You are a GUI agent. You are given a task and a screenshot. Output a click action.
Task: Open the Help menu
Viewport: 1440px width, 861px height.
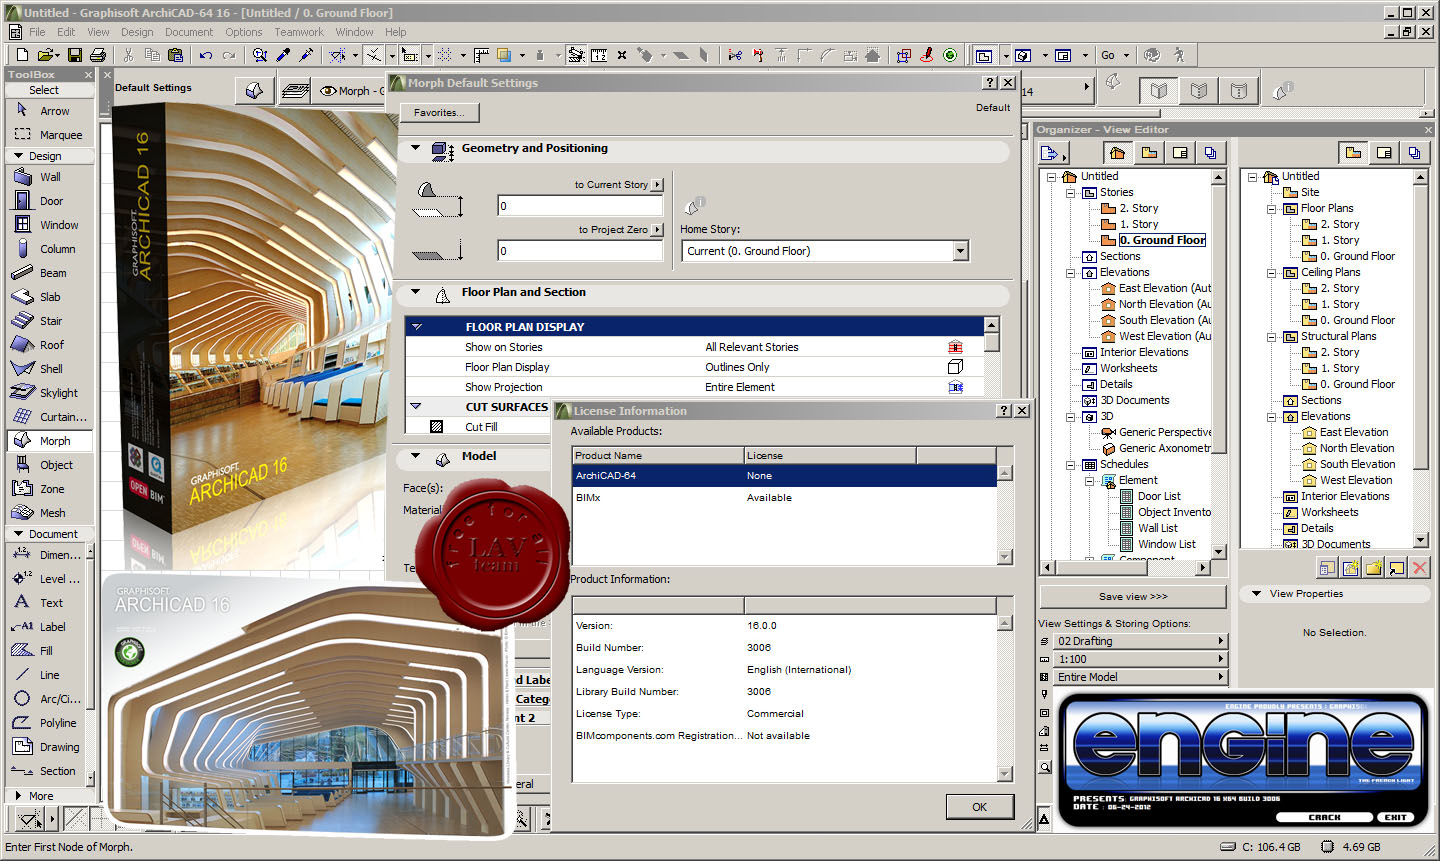pyautogui.click(x=396, y=32)
